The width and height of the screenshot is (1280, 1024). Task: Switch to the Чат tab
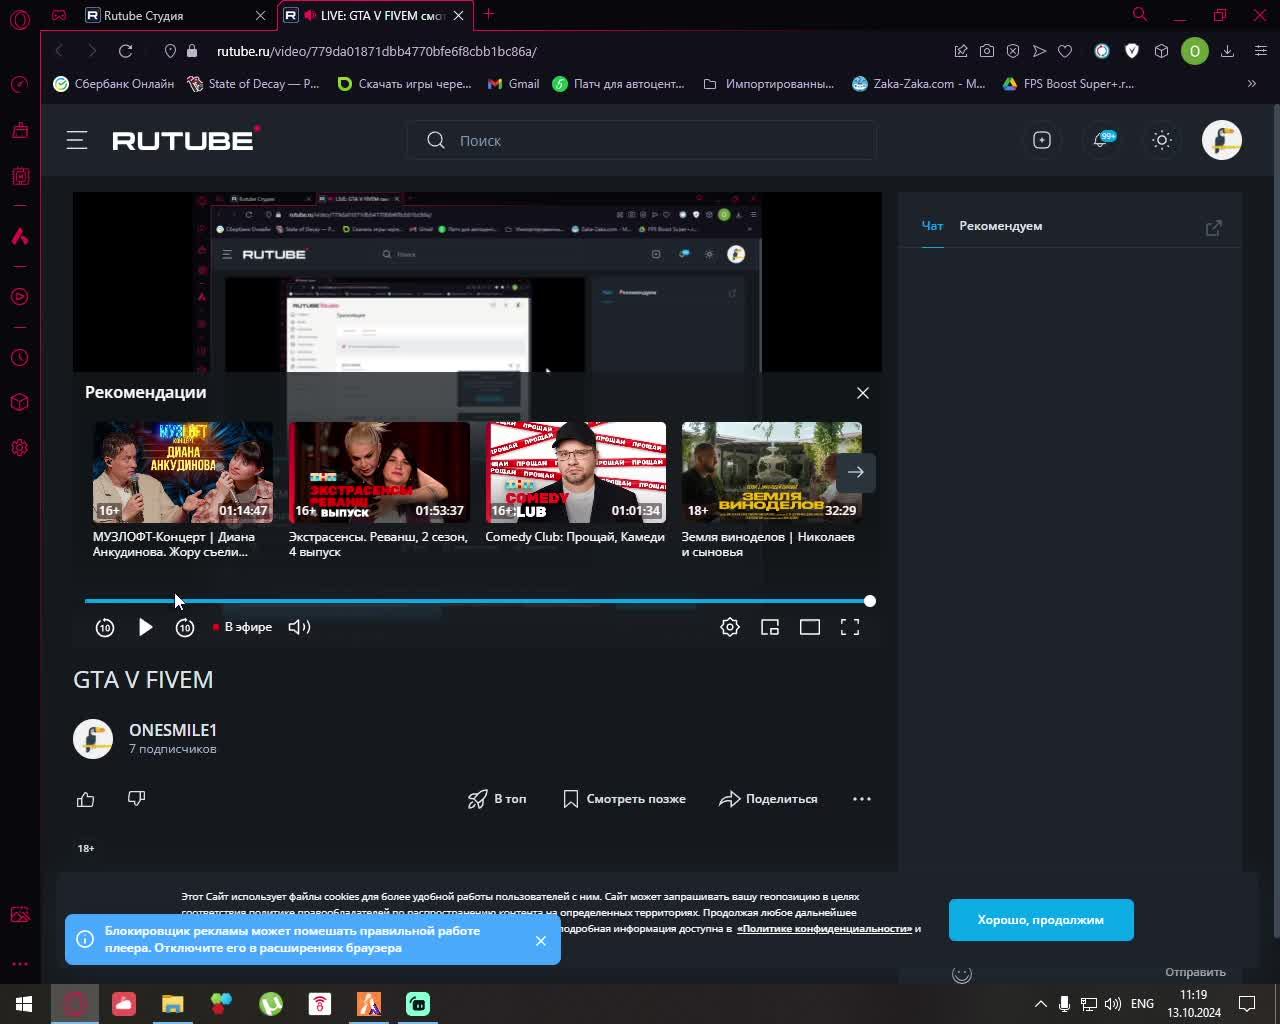pos(932,226)
